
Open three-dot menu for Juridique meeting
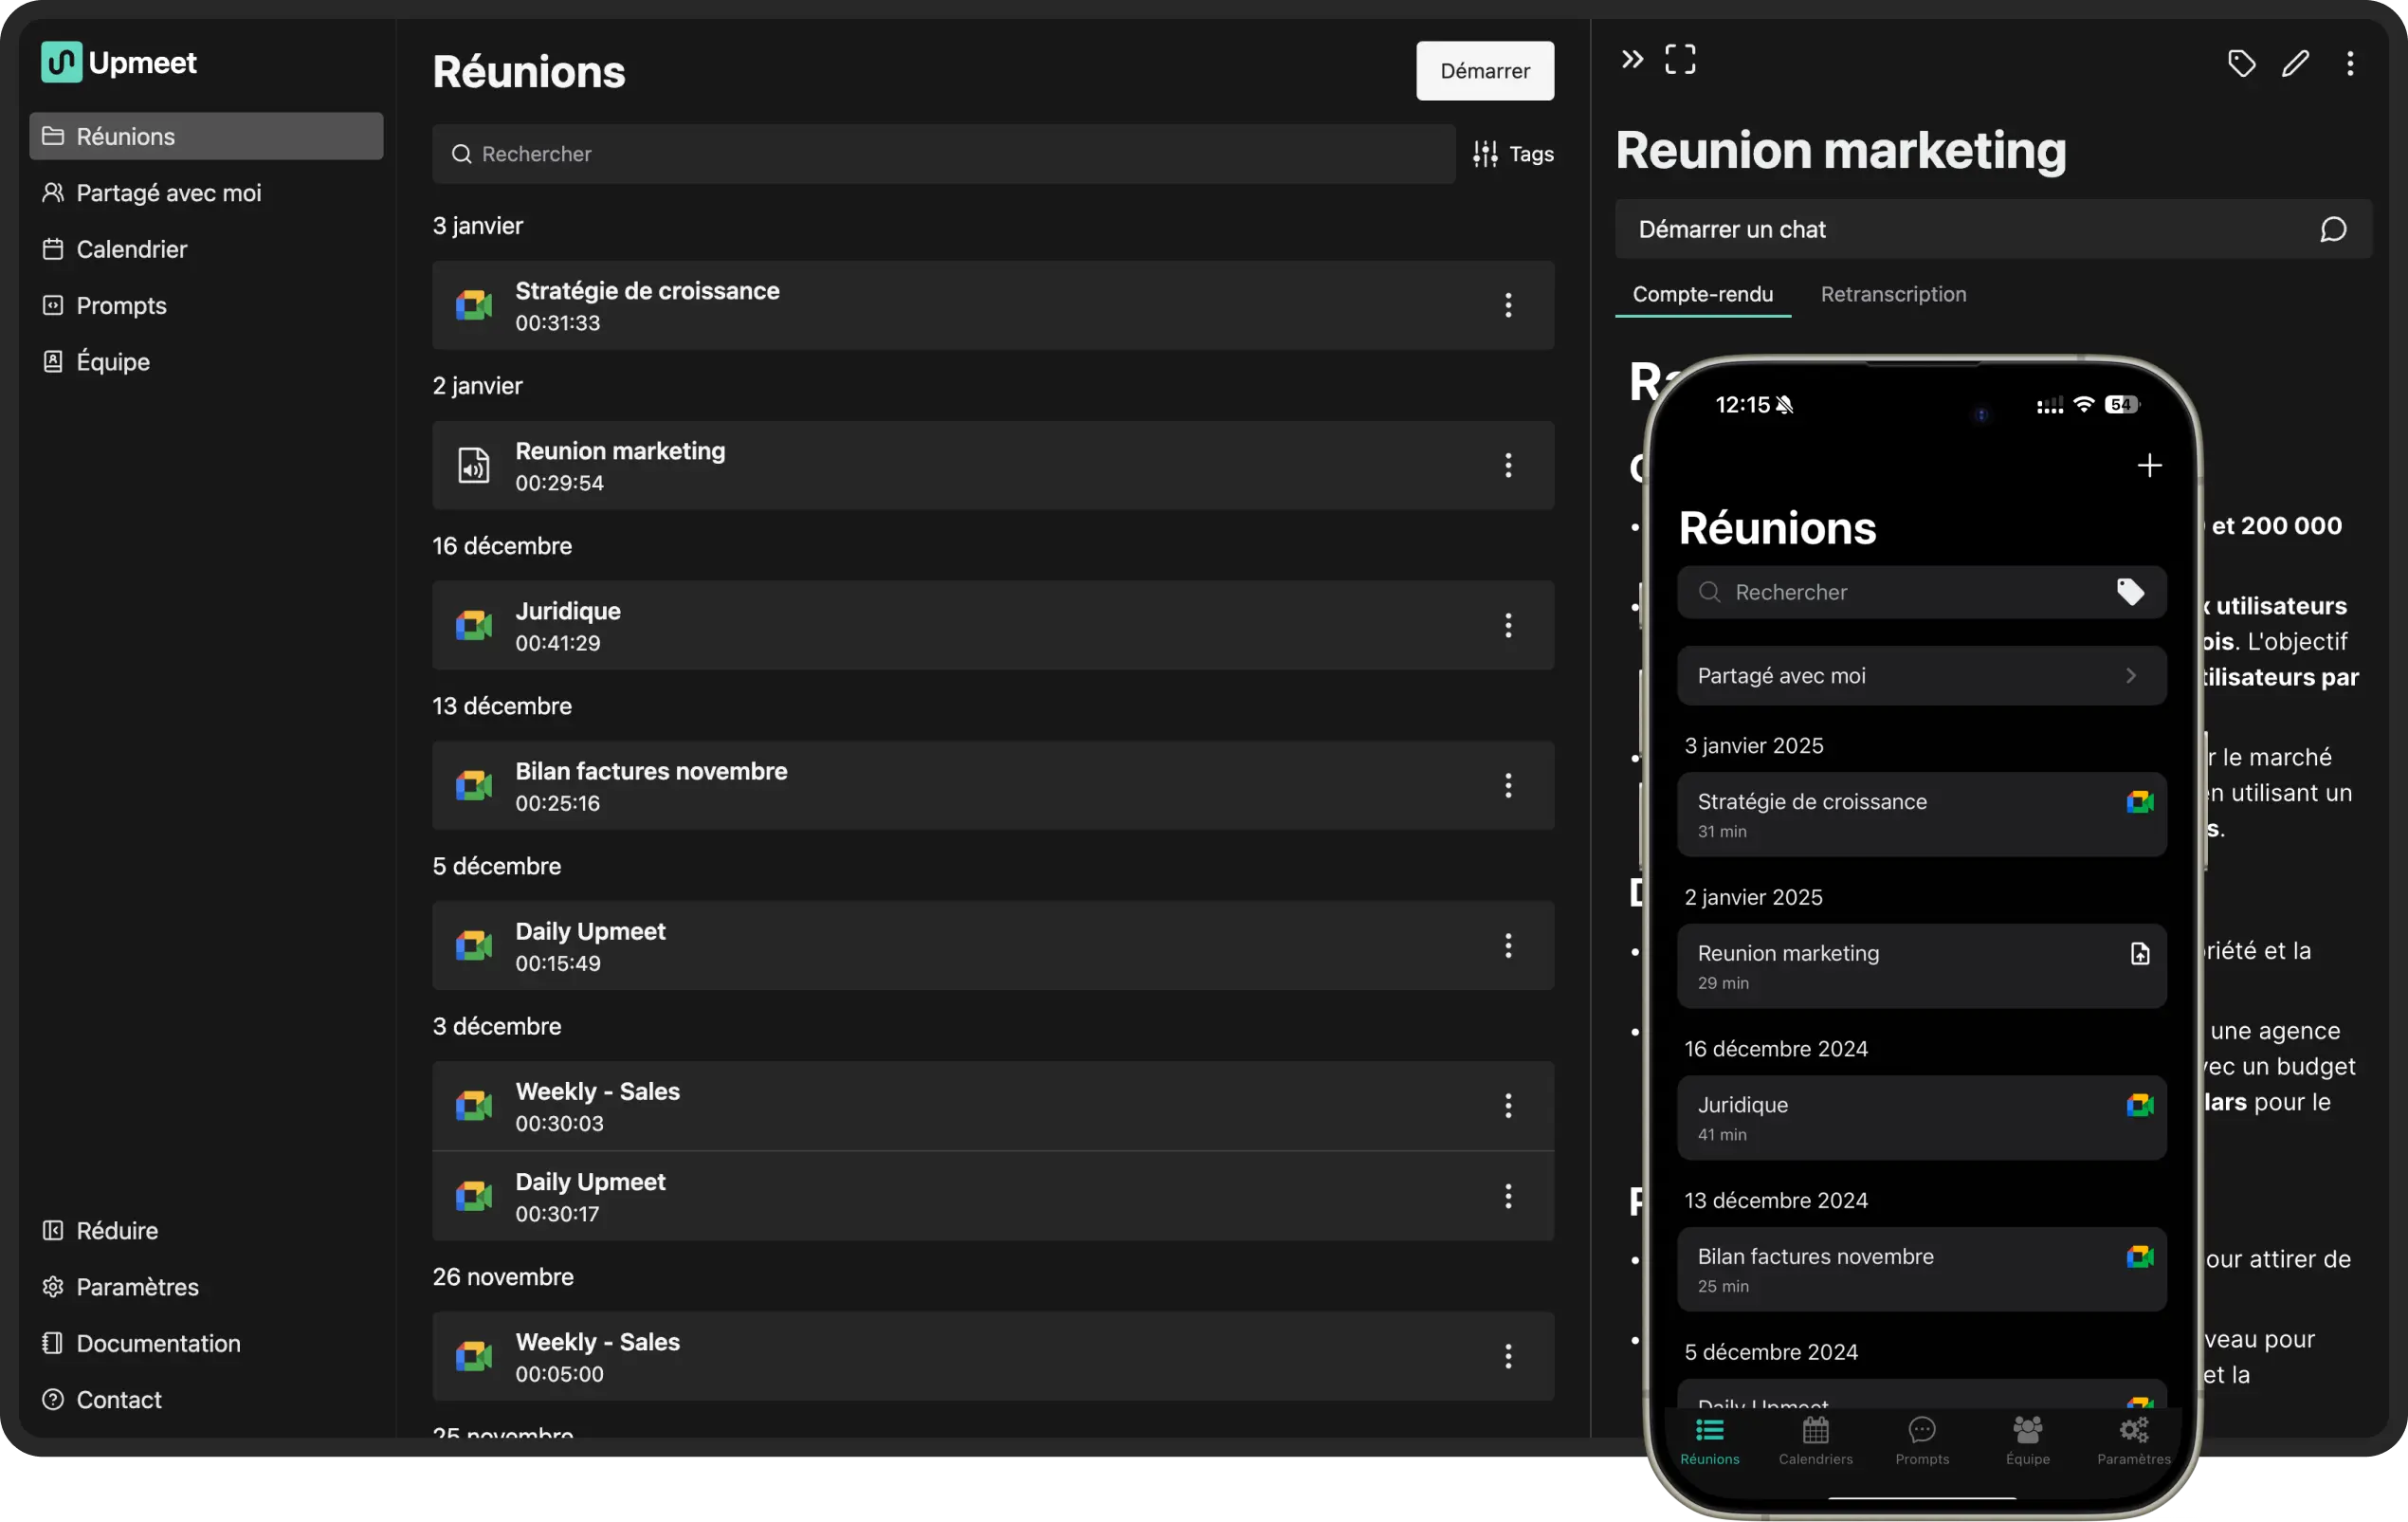1508,626
